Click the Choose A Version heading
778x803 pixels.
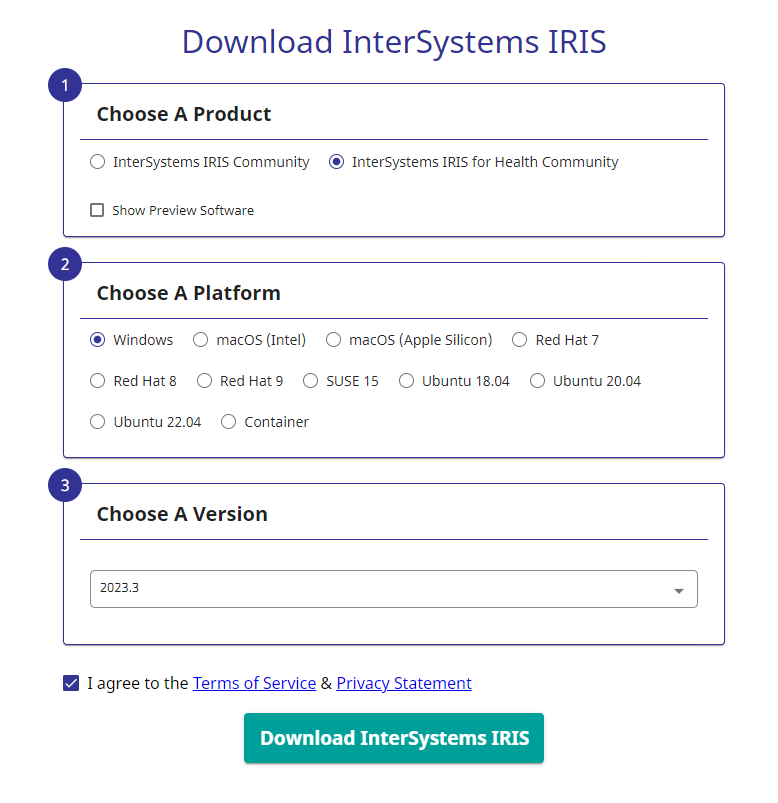(x=182, y=514)
